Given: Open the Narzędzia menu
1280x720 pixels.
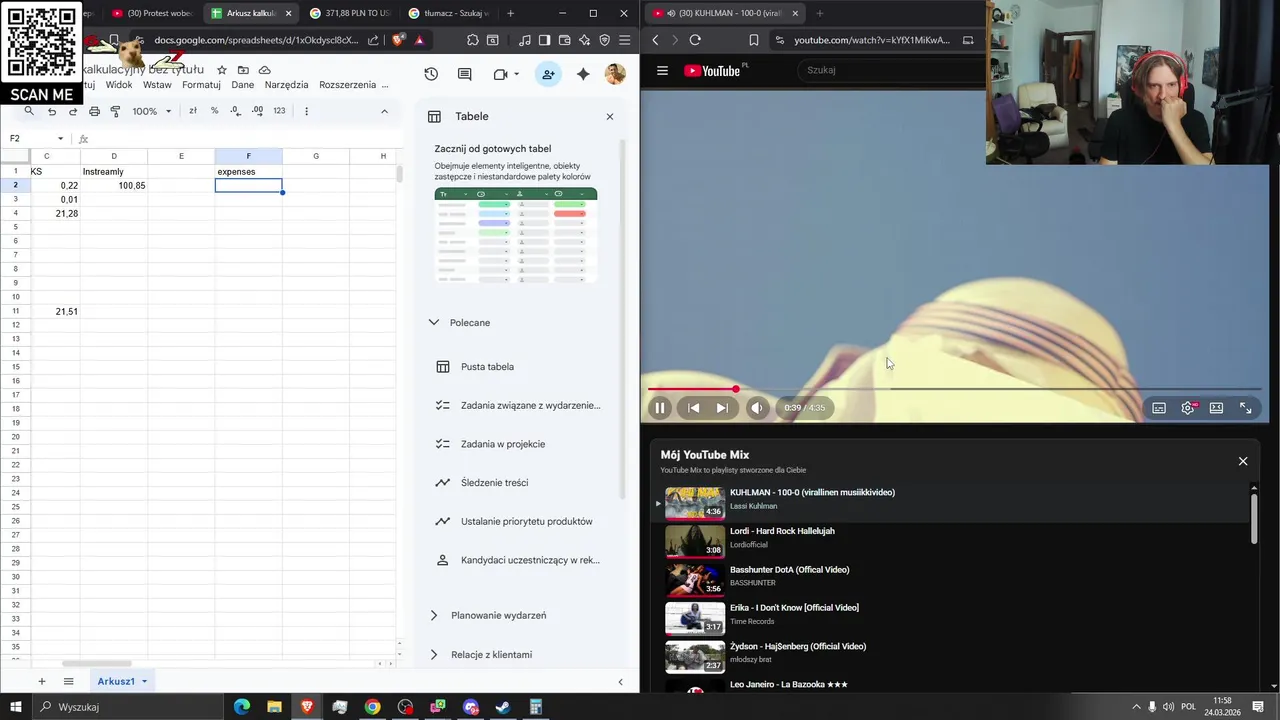Looking at the screenshot, I should (286, 85).
